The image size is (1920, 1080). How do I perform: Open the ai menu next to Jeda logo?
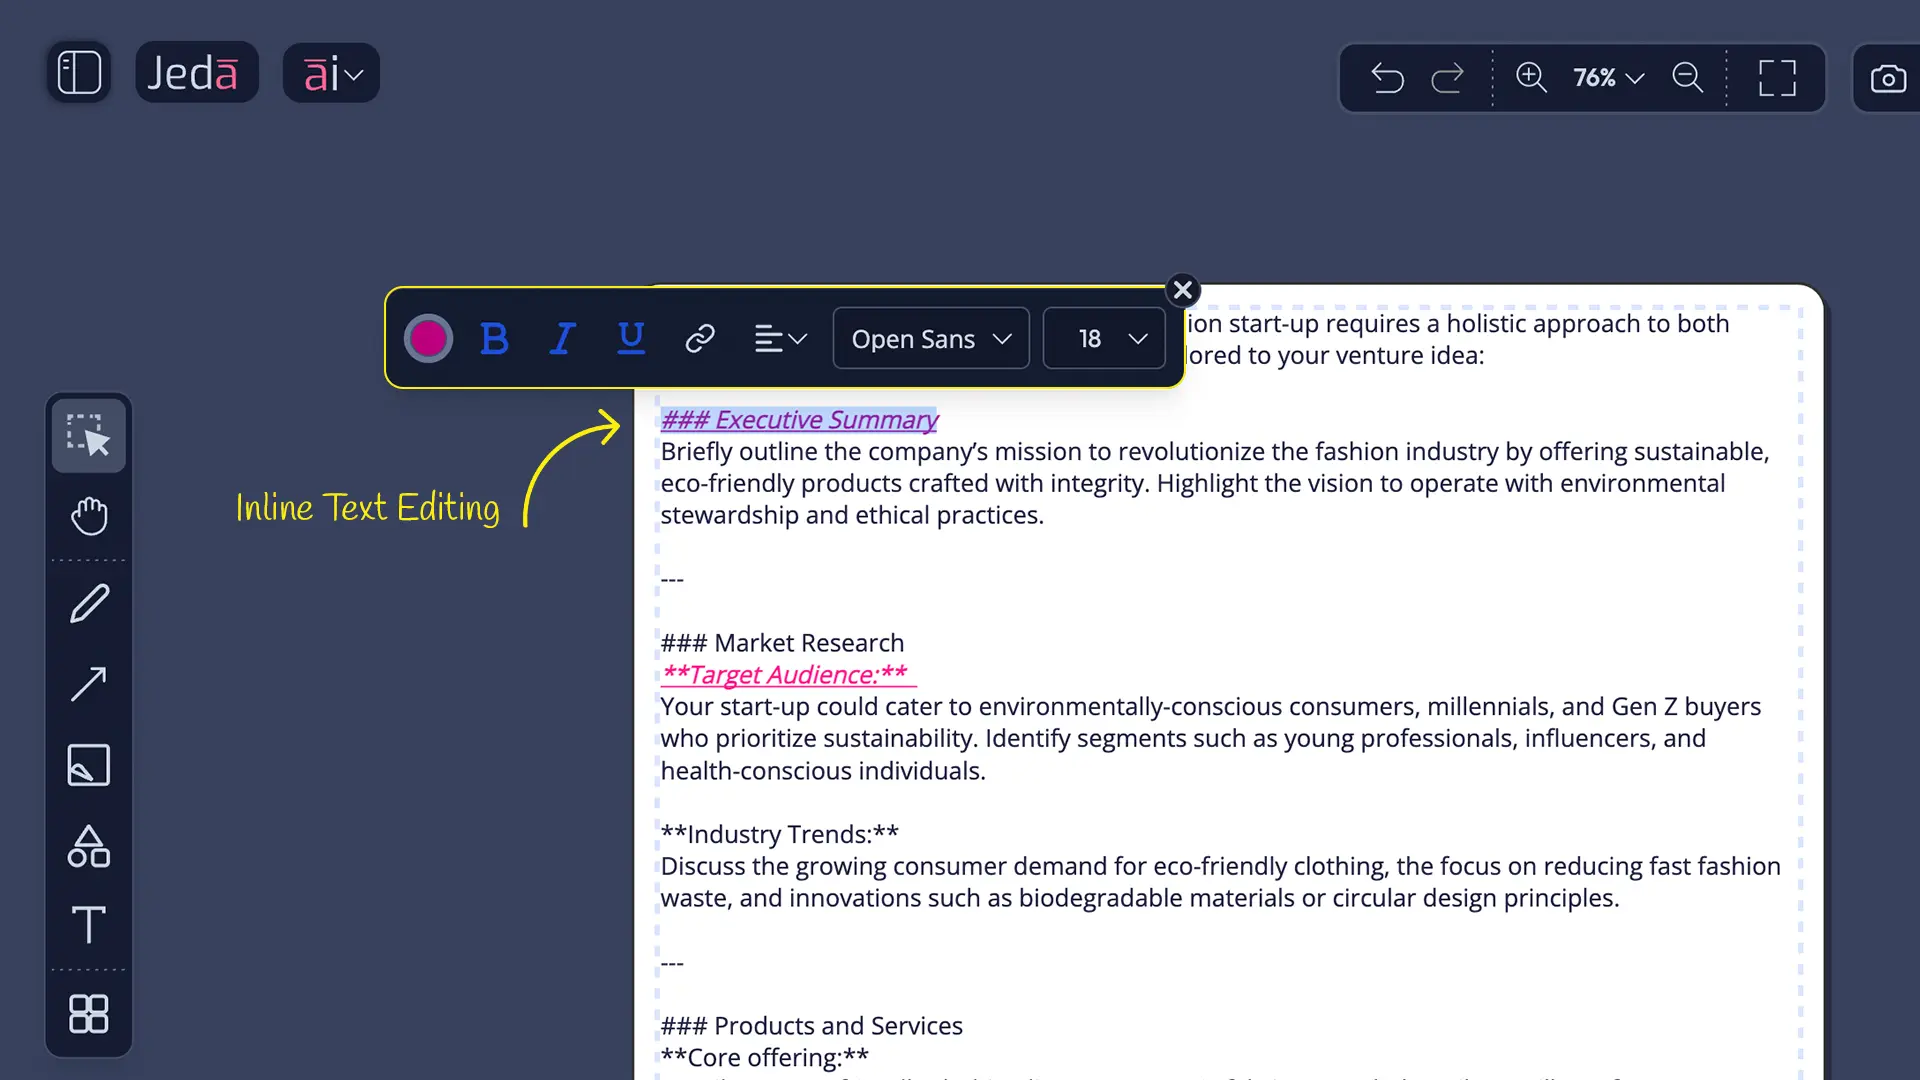tap(330, 72)
